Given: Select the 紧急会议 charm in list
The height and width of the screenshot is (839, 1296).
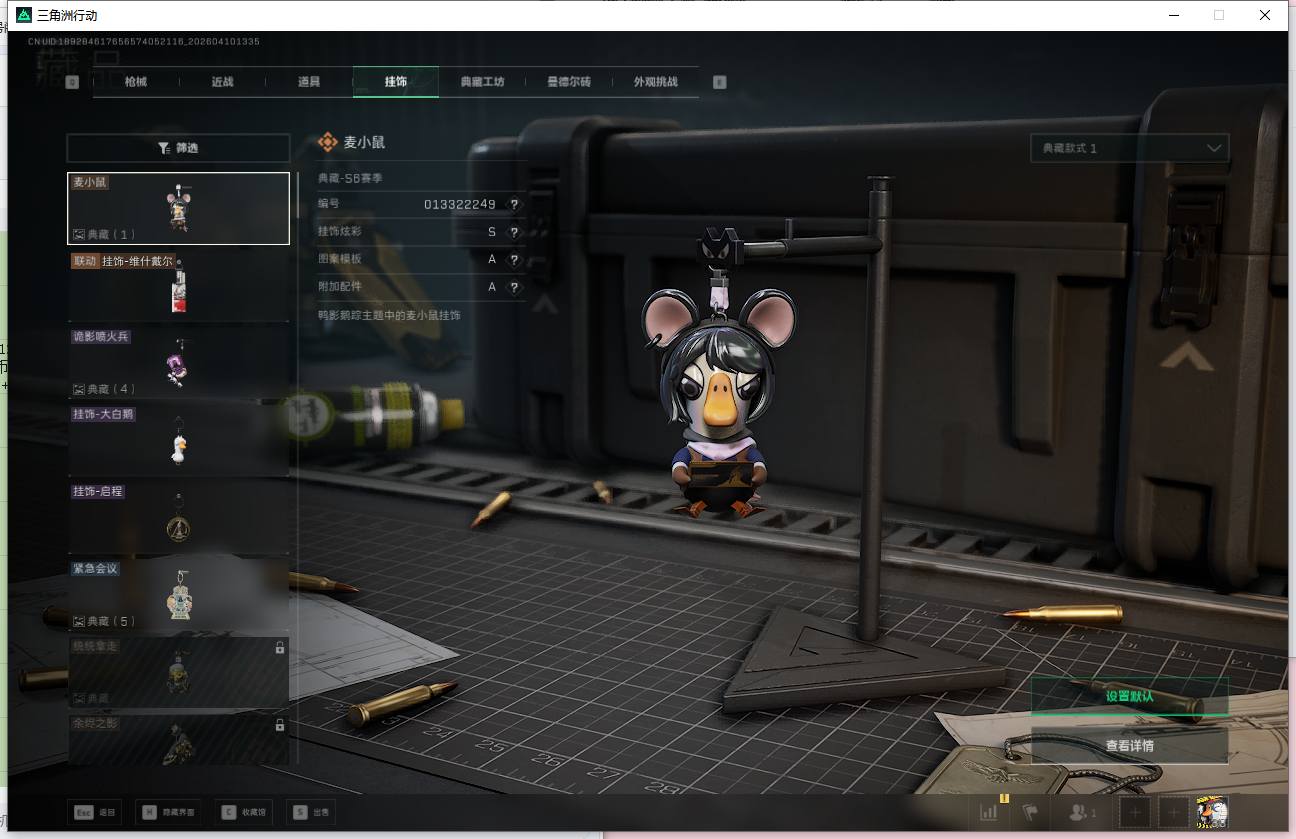Looking at the screenshot, I should pyautogui.click(x=178, y=595).
